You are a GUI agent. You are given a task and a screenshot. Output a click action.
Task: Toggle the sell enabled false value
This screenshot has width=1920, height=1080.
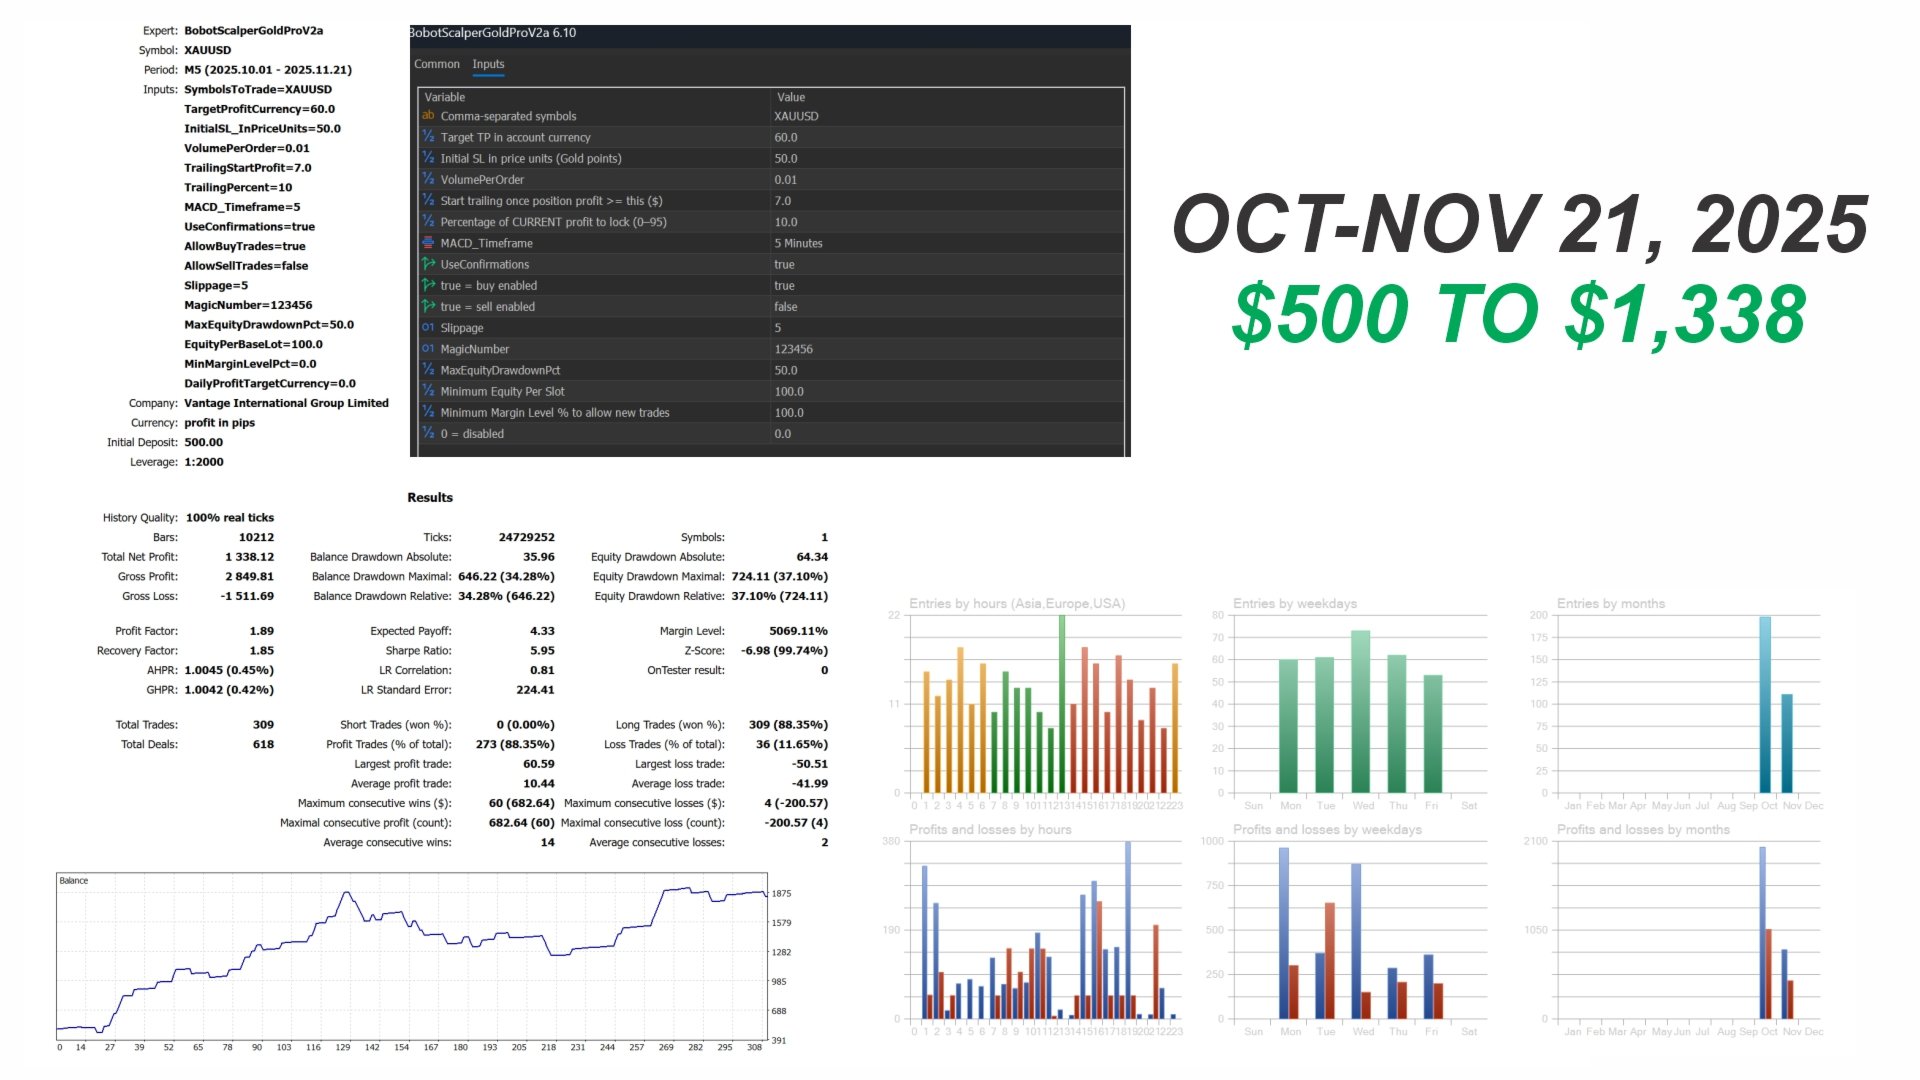[785, 307]
